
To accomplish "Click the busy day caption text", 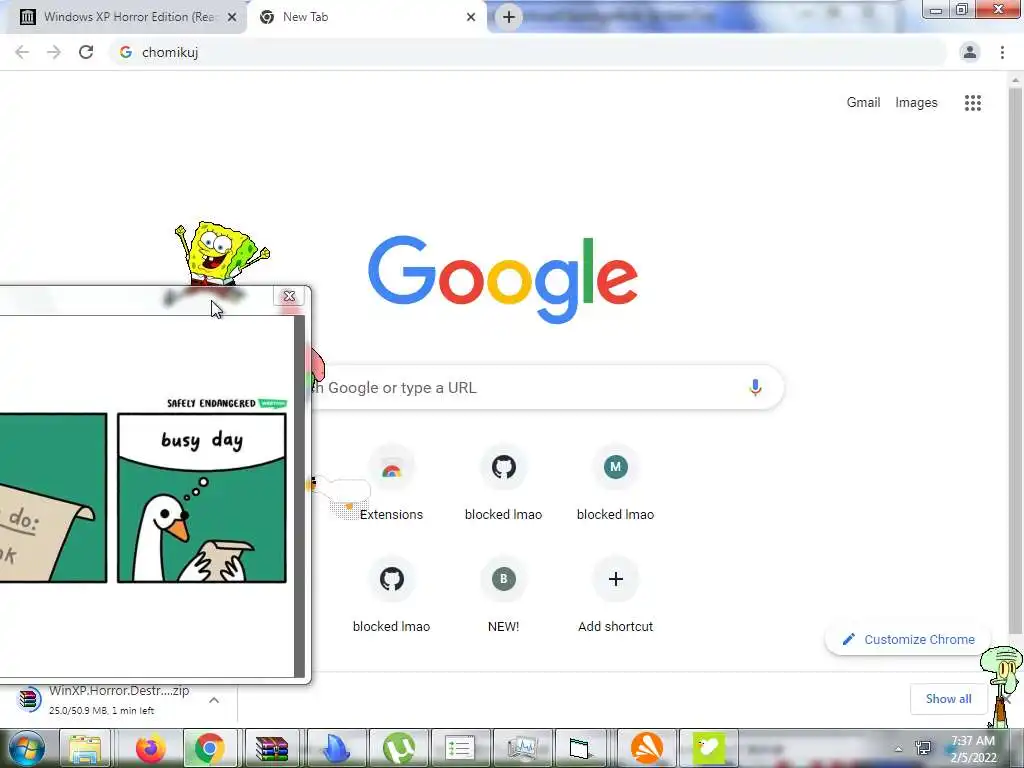I will (202, 441).
